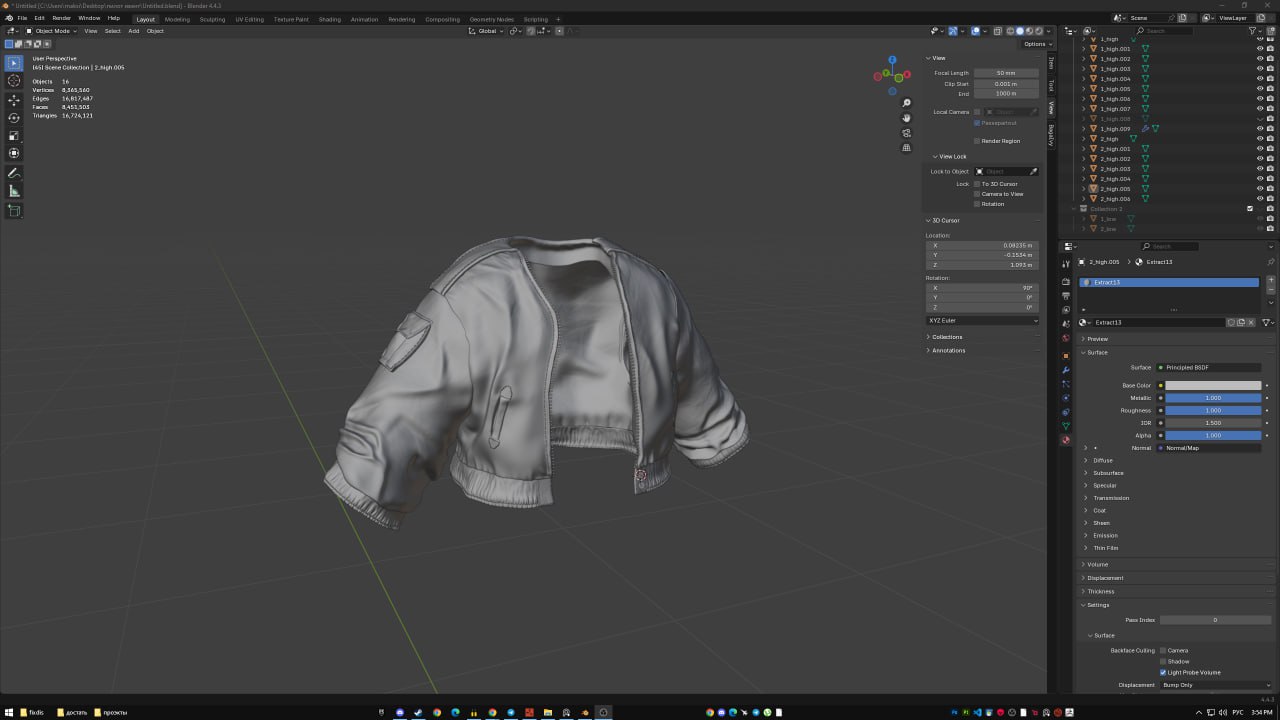Open the Render menu in top bar
The width and height of the screenshot is (1280, 720).
[x=61, y=18]
